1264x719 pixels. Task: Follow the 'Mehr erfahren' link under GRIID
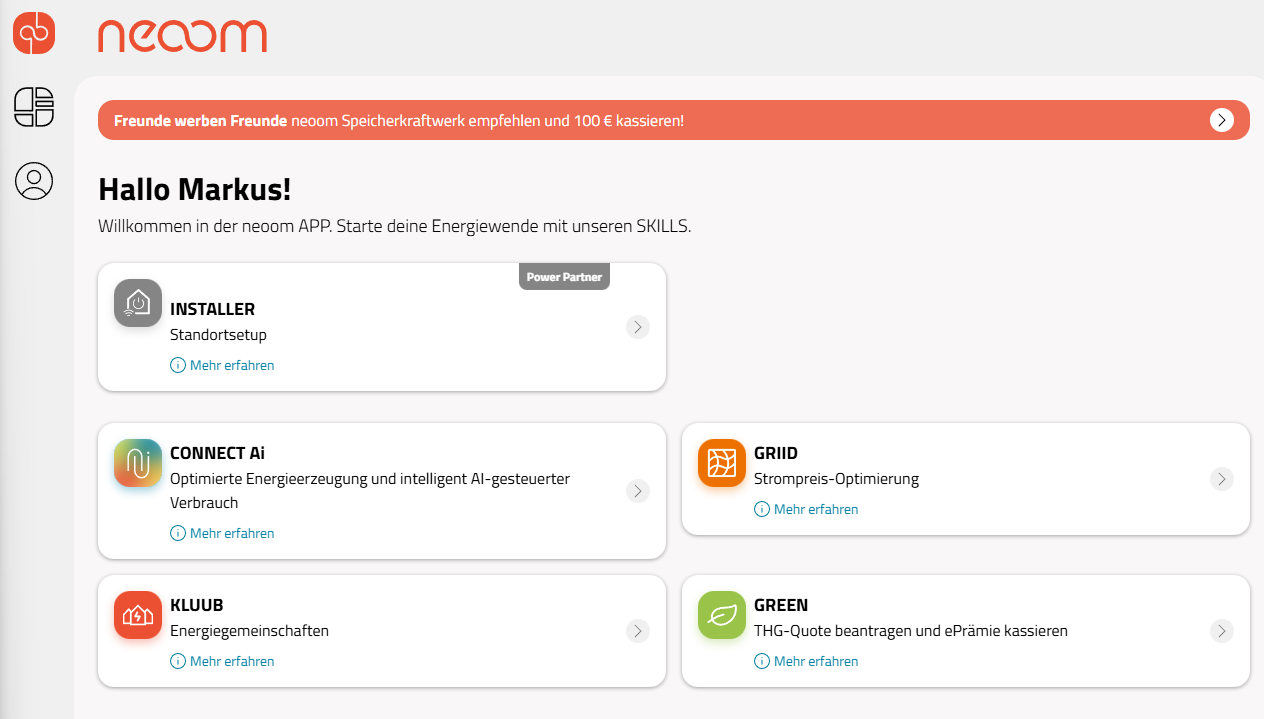[x=815, y=509]
